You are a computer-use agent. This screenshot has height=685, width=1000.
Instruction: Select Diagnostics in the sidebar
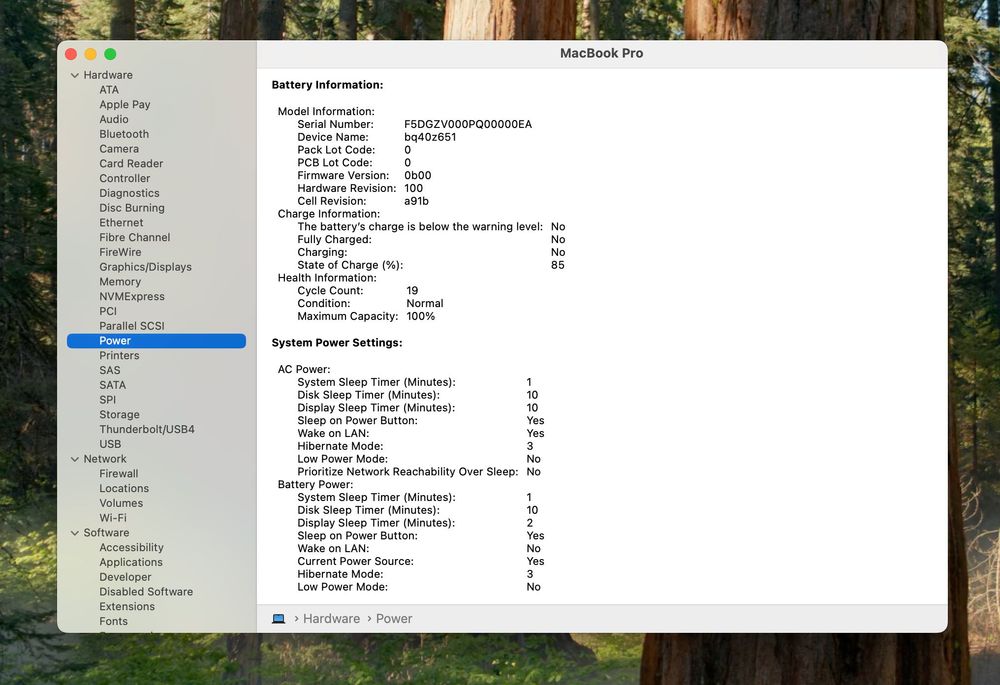coord(129,193)
